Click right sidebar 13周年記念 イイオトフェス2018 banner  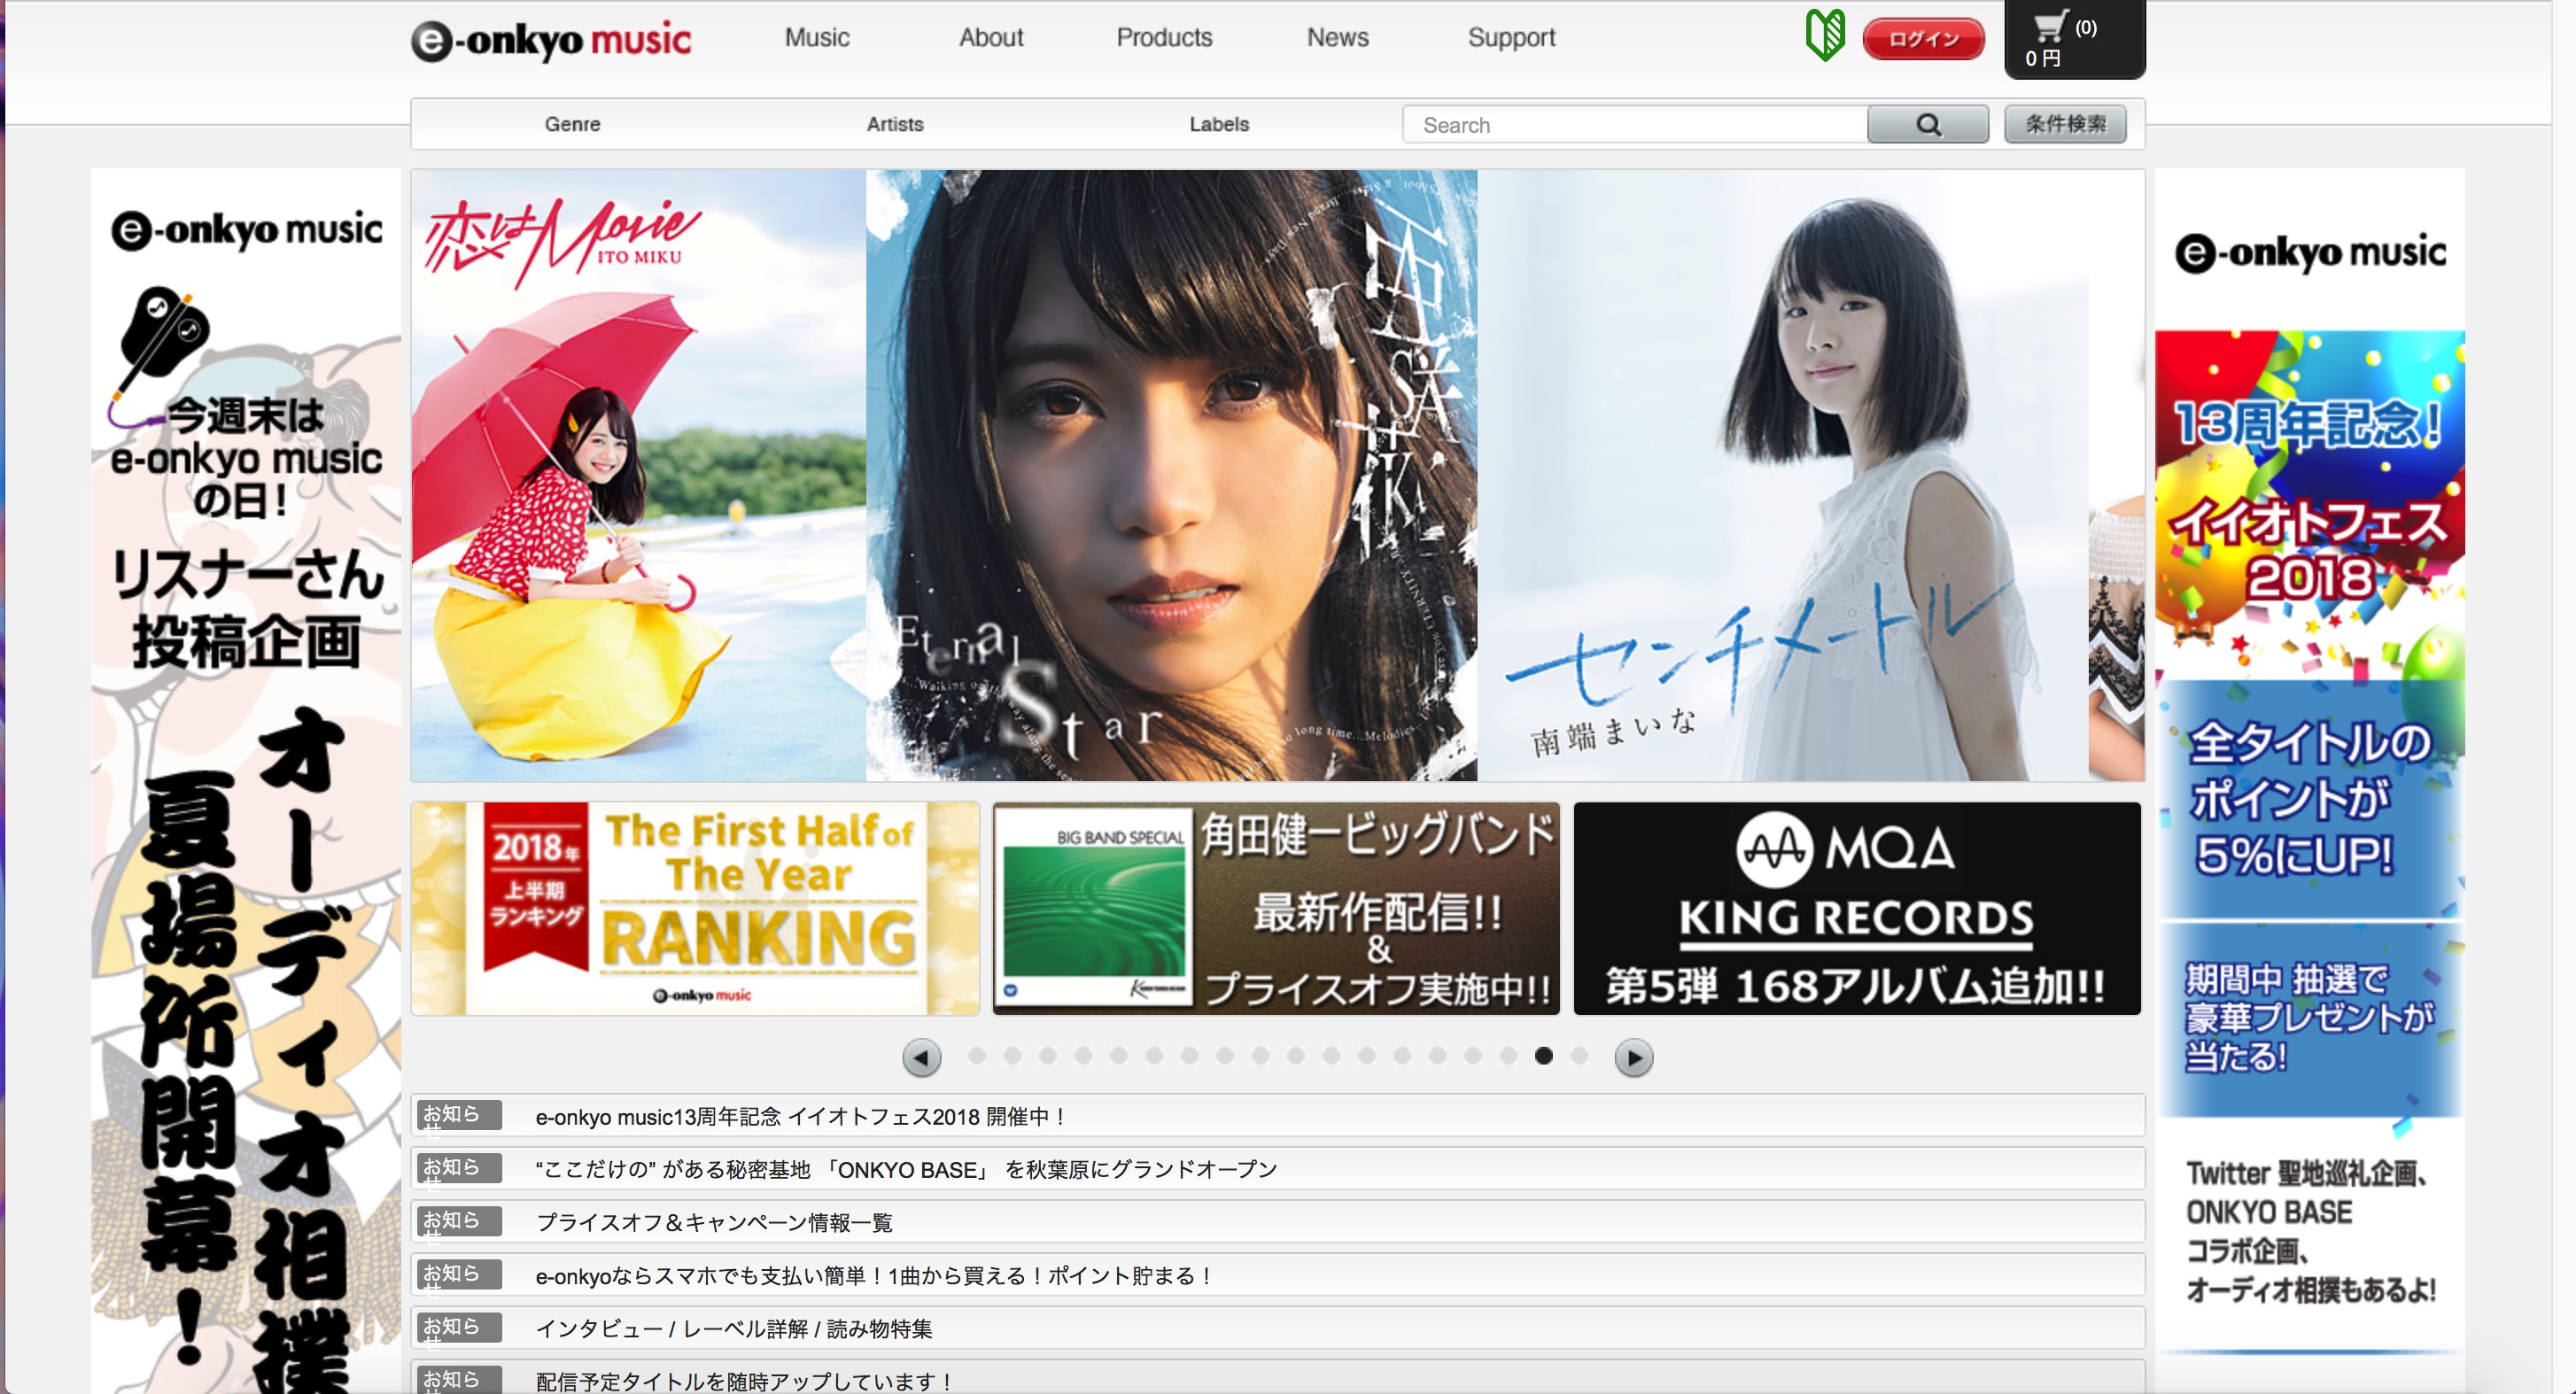pyautogui.click(x=2310, y=505)
